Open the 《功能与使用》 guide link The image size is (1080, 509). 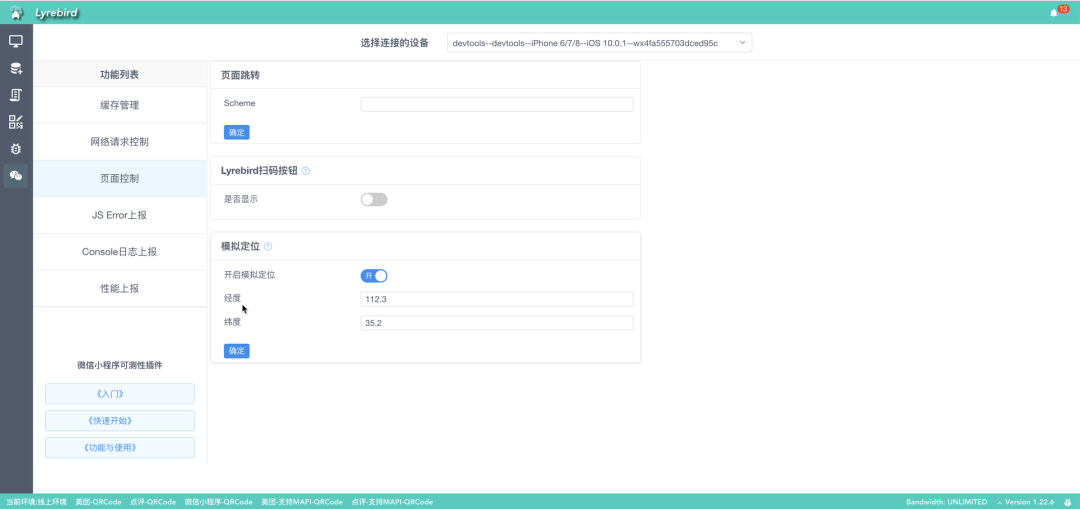pyautogui.click(x=120, y=448)
